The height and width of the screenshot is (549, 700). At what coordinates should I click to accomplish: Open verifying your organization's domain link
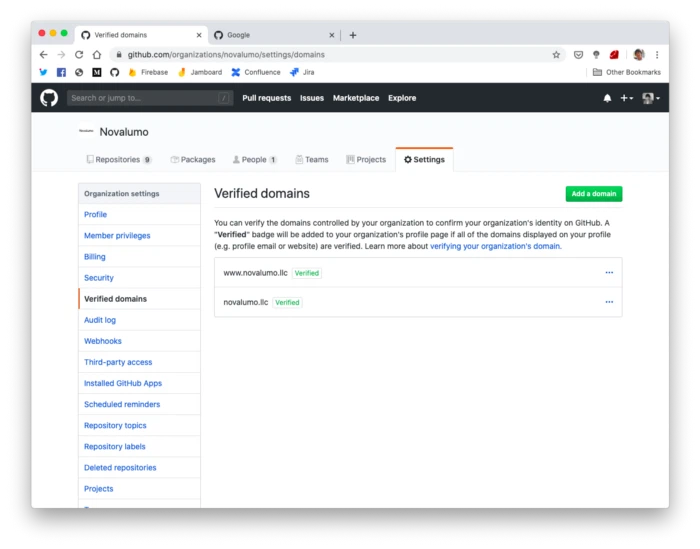496,246
